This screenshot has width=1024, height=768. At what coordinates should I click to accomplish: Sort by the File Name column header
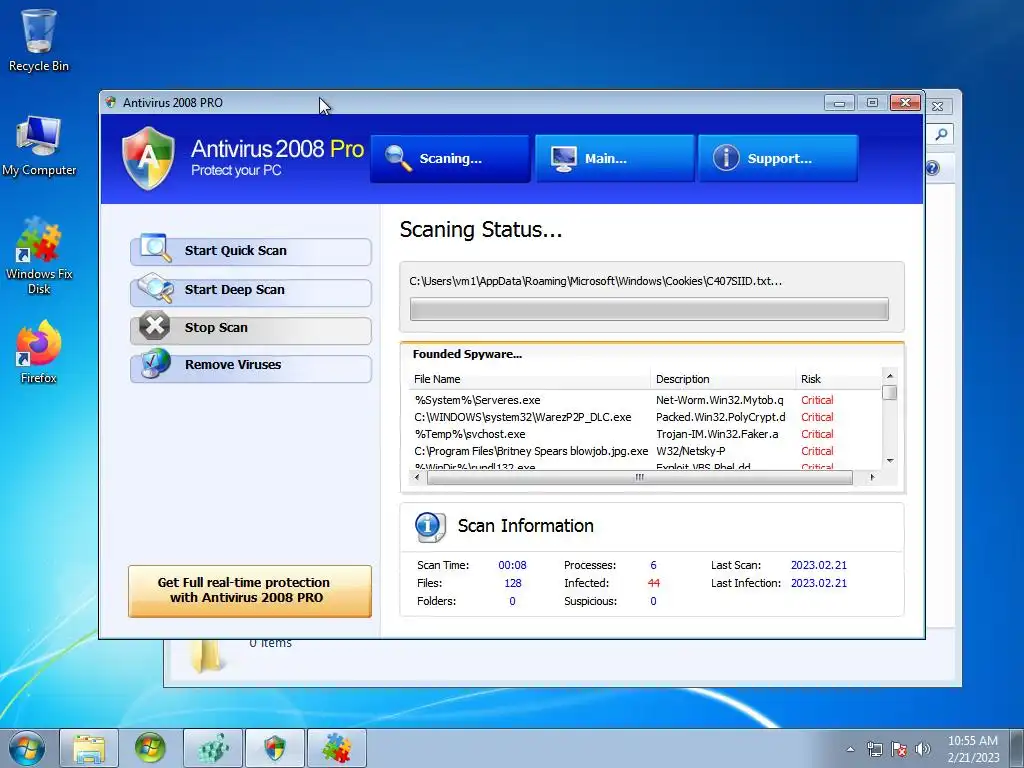pyautogui.click(x=530, y=379)
